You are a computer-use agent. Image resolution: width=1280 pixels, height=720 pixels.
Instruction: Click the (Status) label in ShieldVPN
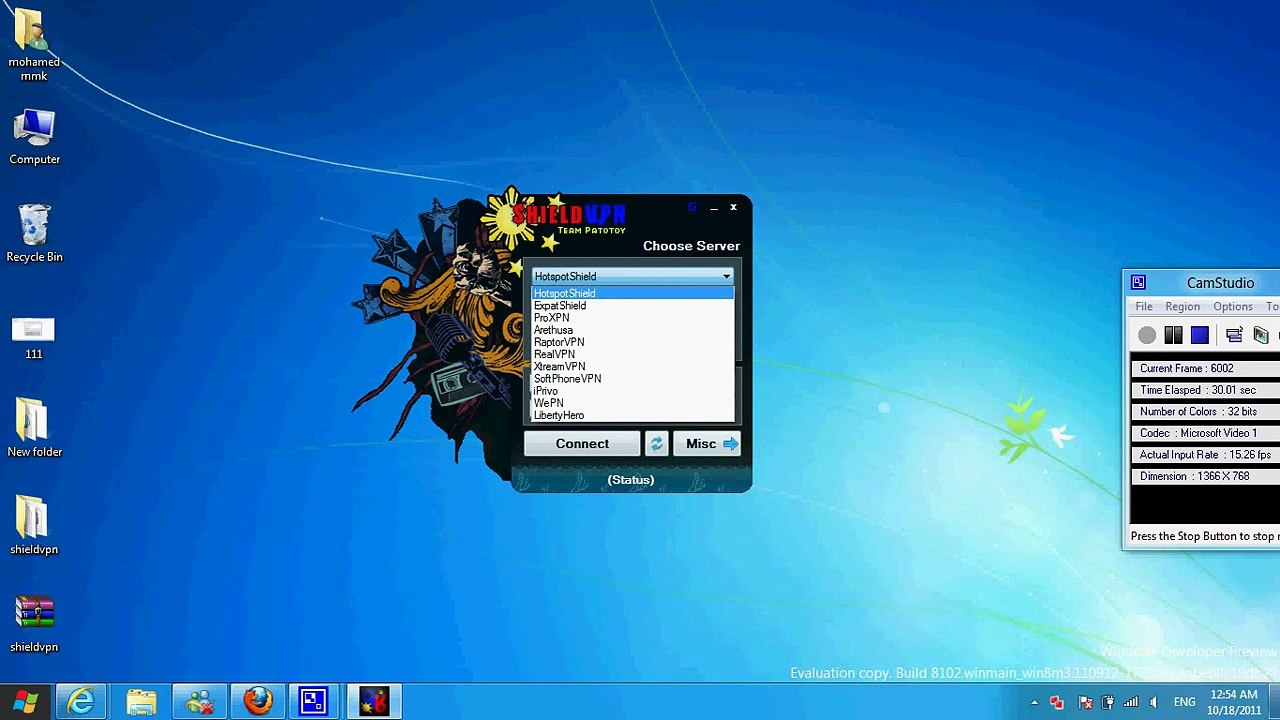coord(631,480)
